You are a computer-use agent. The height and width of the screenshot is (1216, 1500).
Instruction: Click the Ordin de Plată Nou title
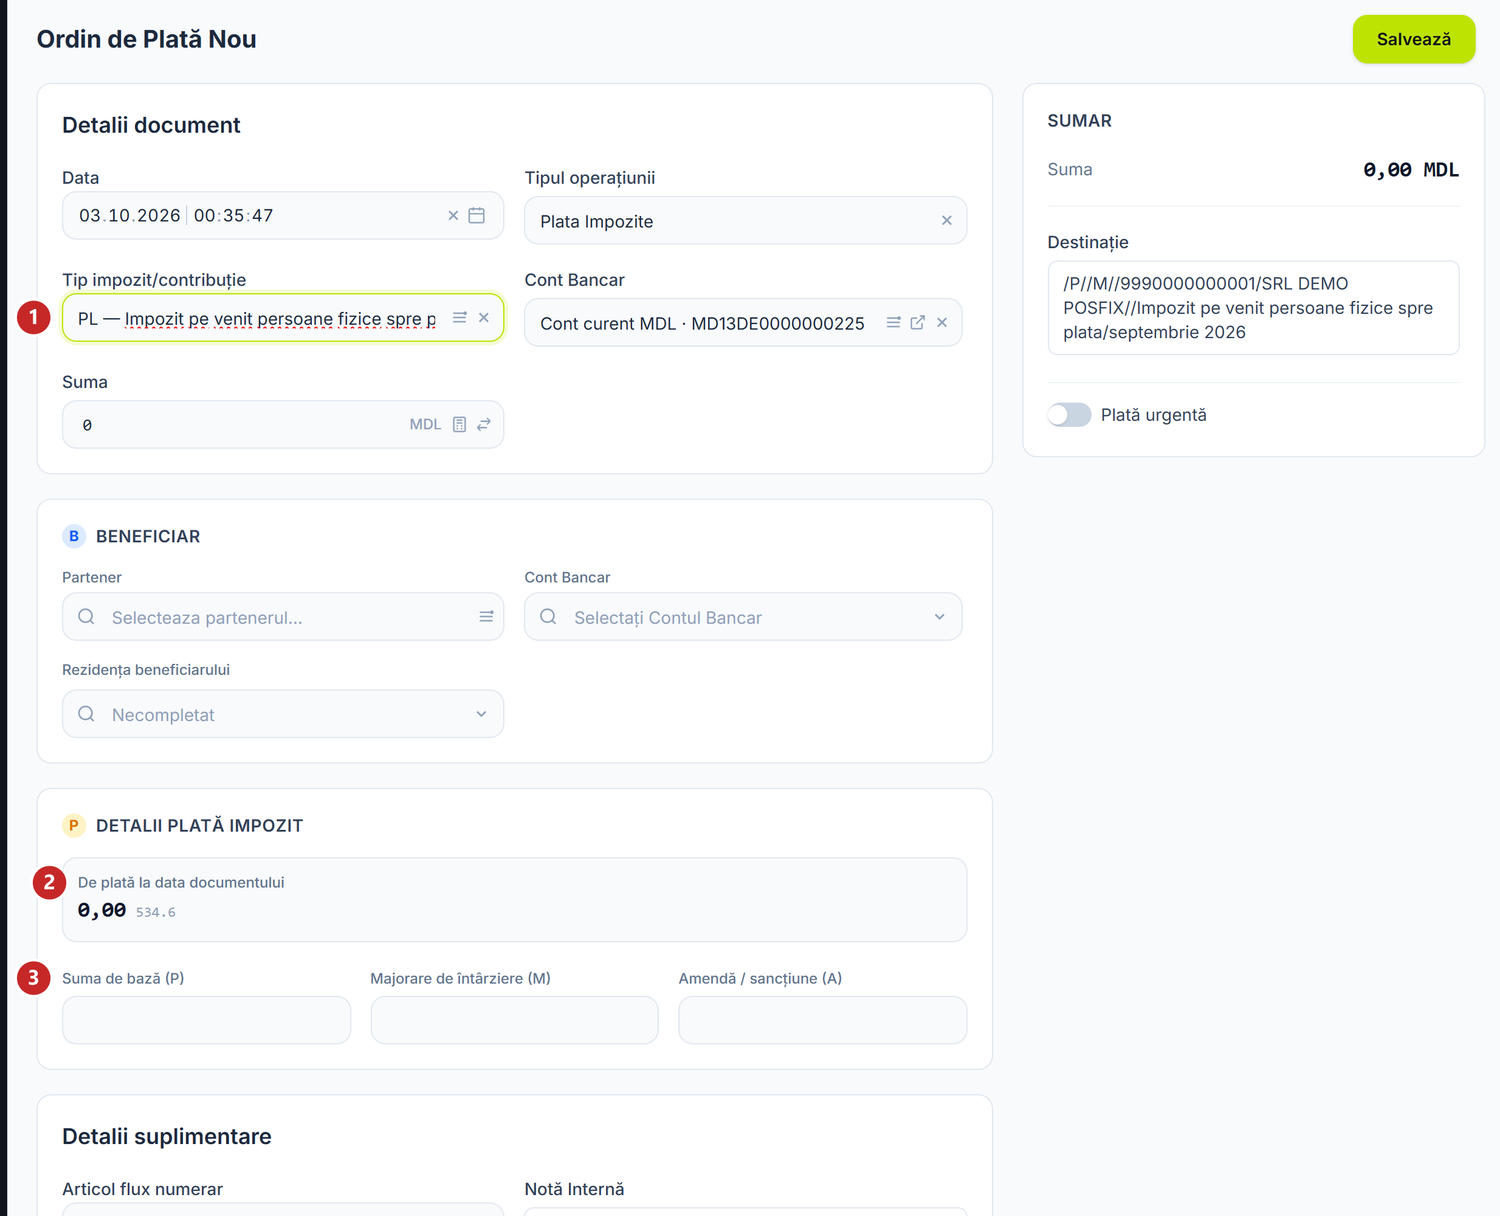[147, 39]
